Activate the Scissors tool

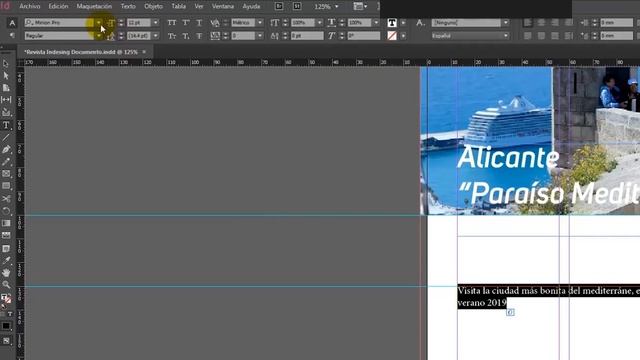pyautogui.click(x=6, y=199)
